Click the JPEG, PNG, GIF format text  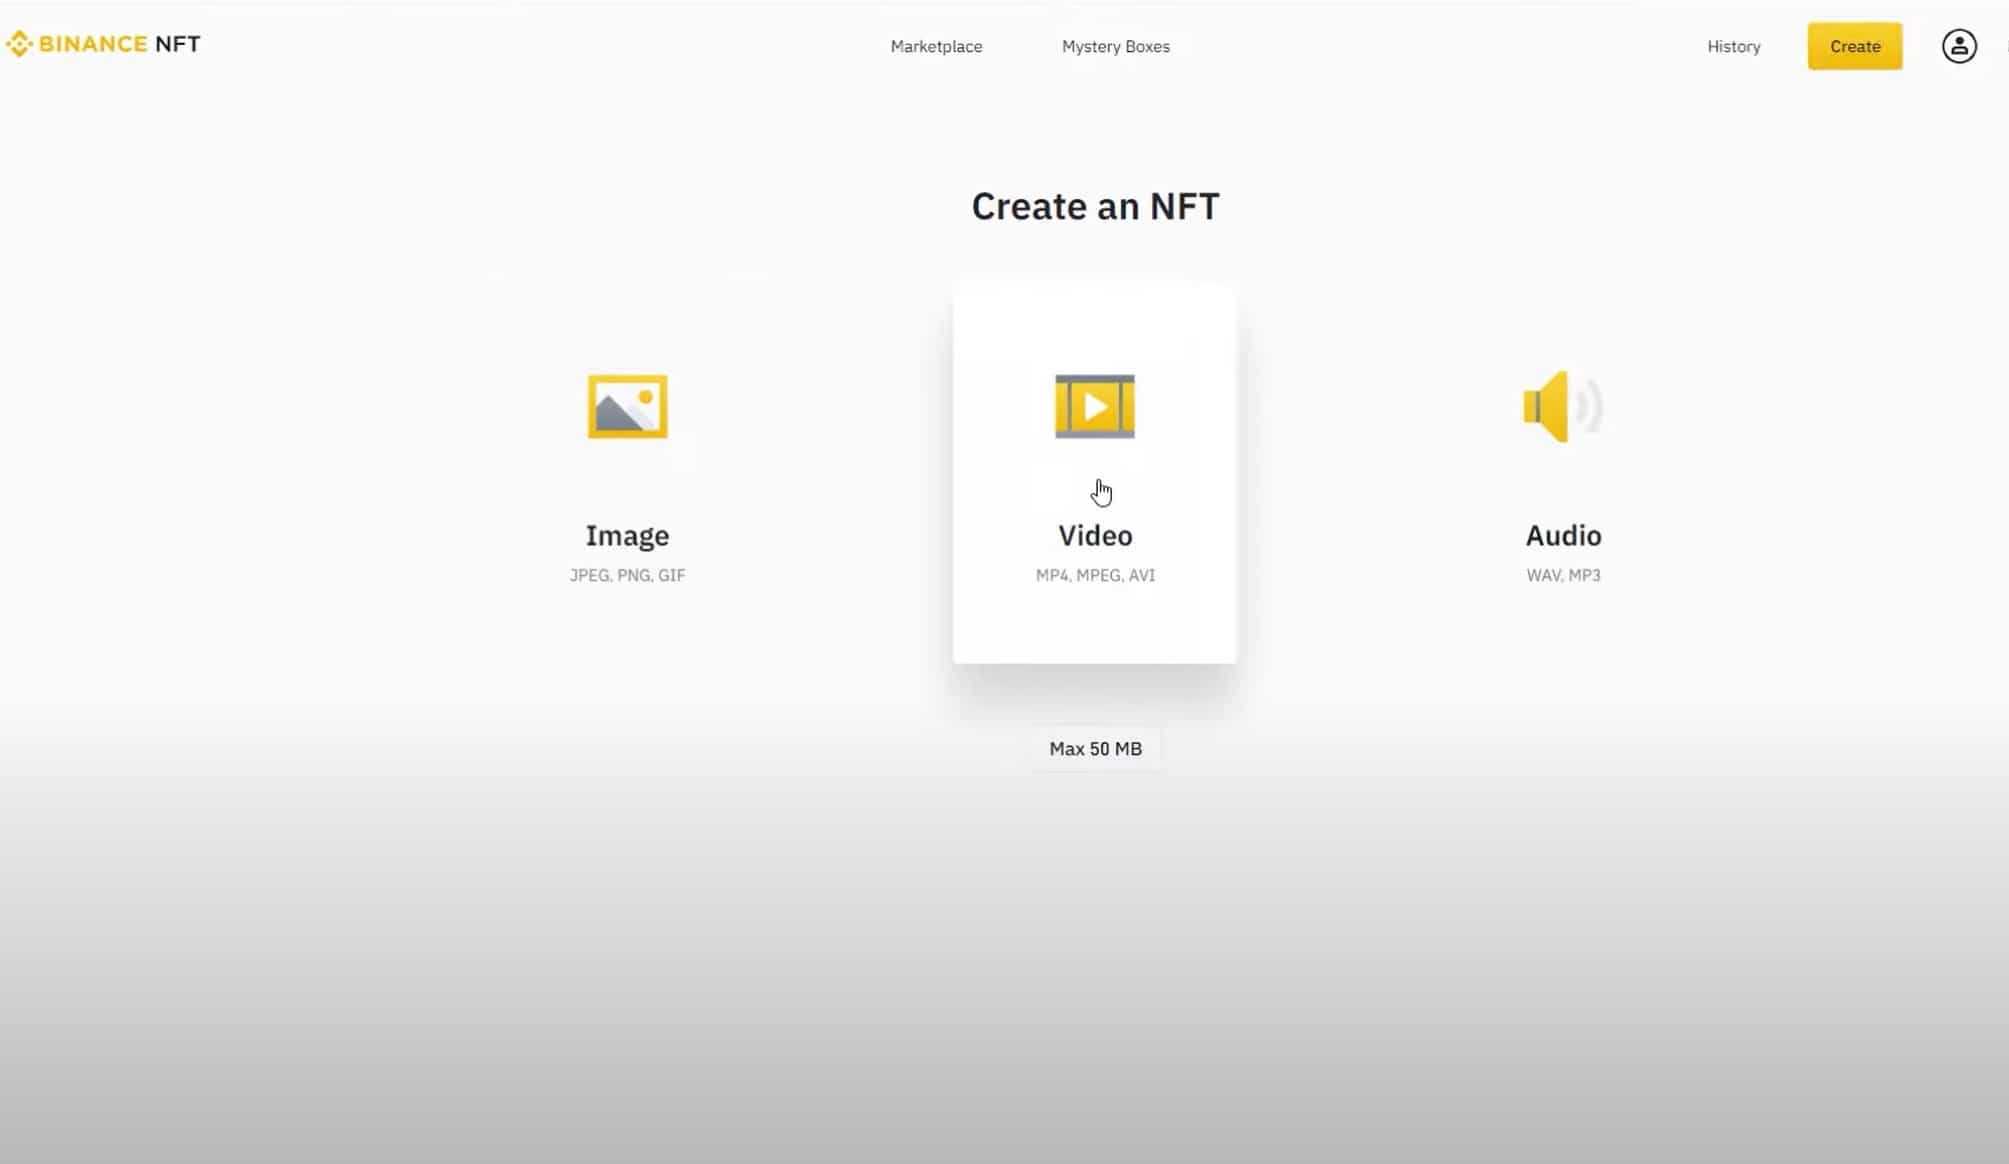click(627, 575)
